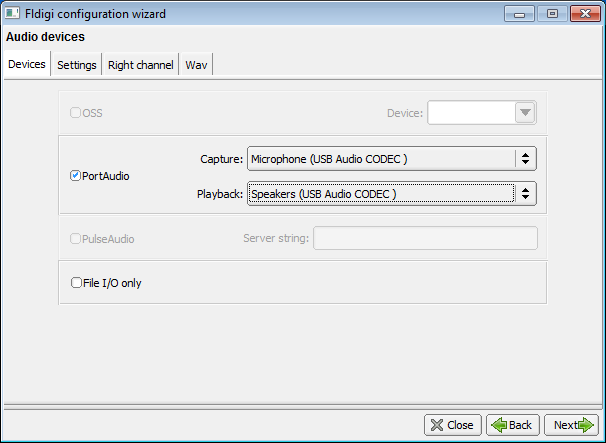The width and height of the screenshot is (606, 443).
Task: Enable the PulseAudio checkbox
Action: pyautogui.click(x=75, y=238)
